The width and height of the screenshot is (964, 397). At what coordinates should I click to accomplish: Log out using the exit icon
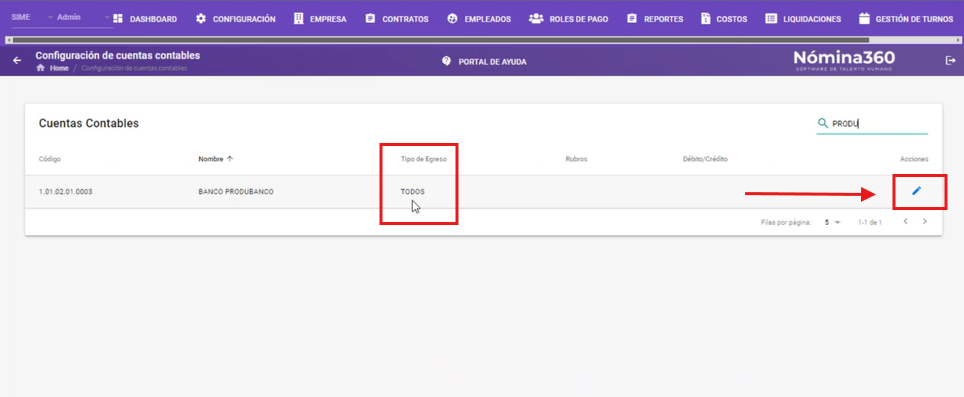point(951,60)
